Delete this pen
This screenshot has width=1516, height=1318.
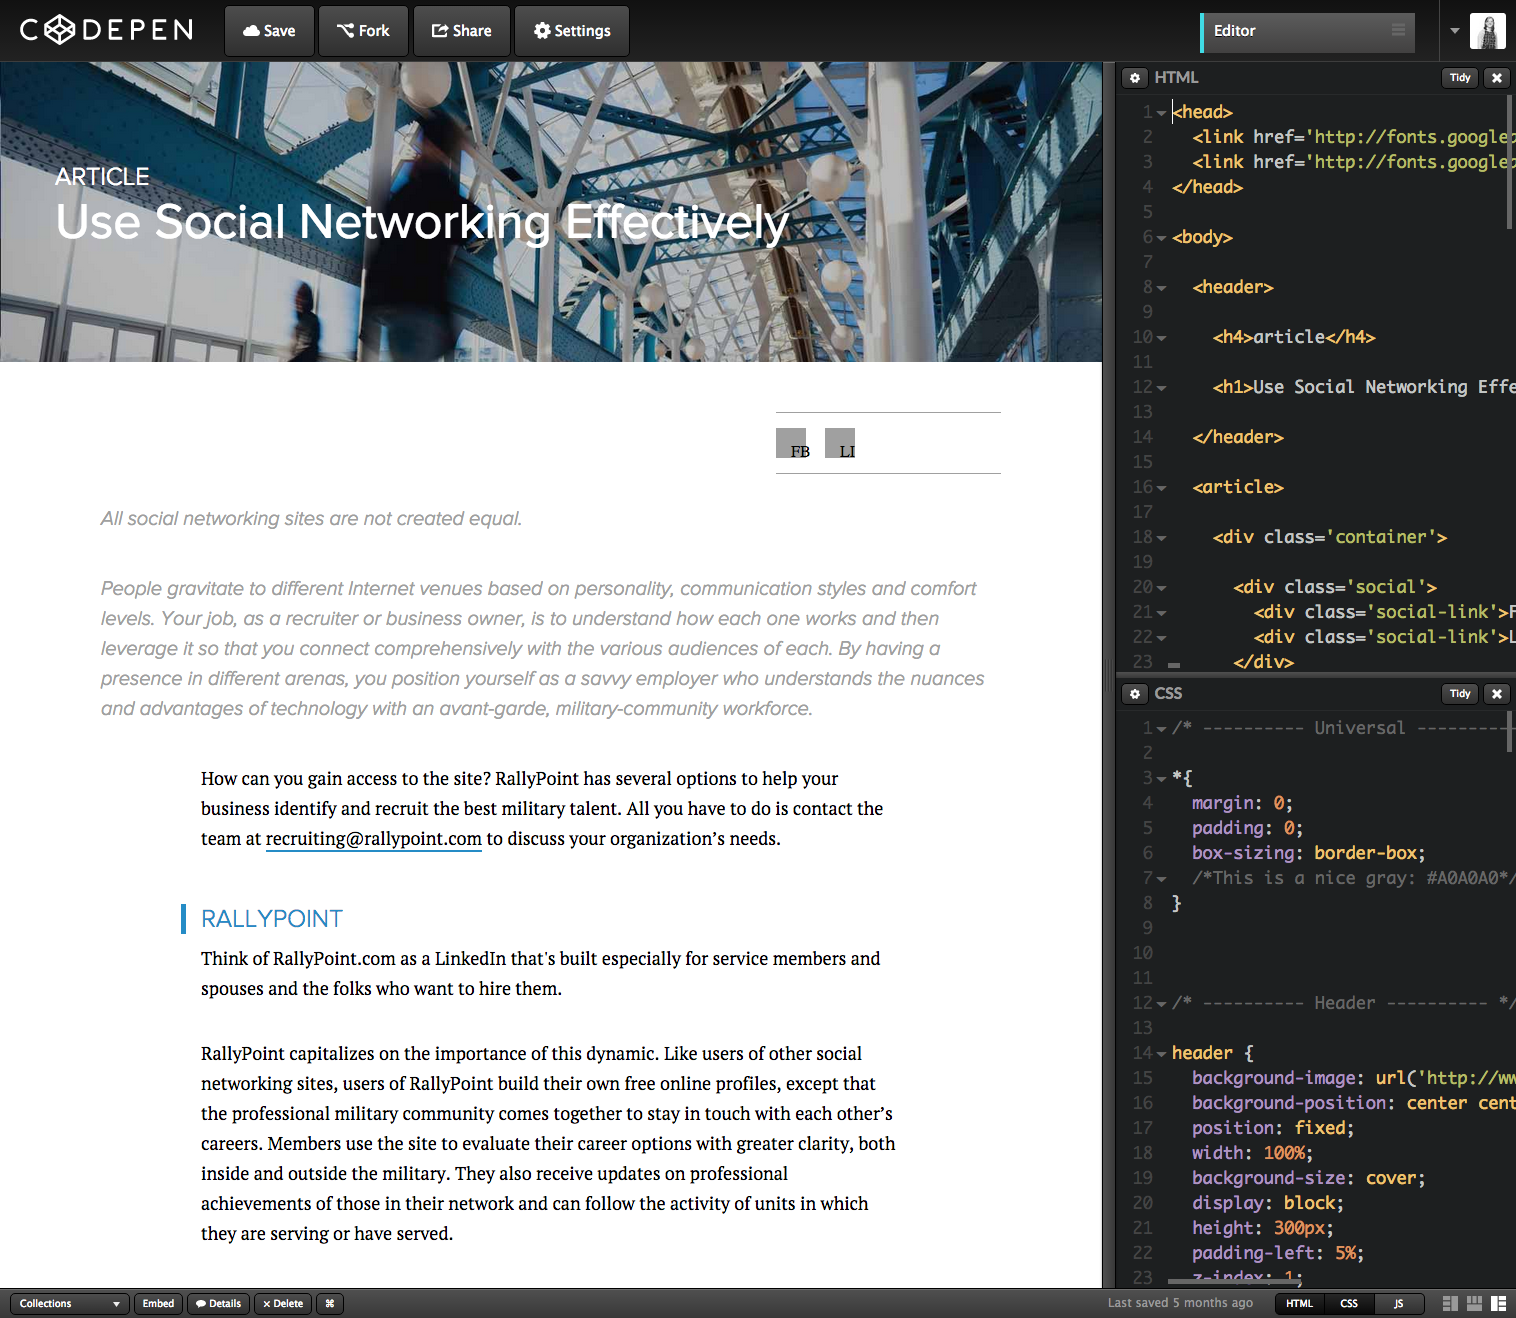coord(282,1303)
